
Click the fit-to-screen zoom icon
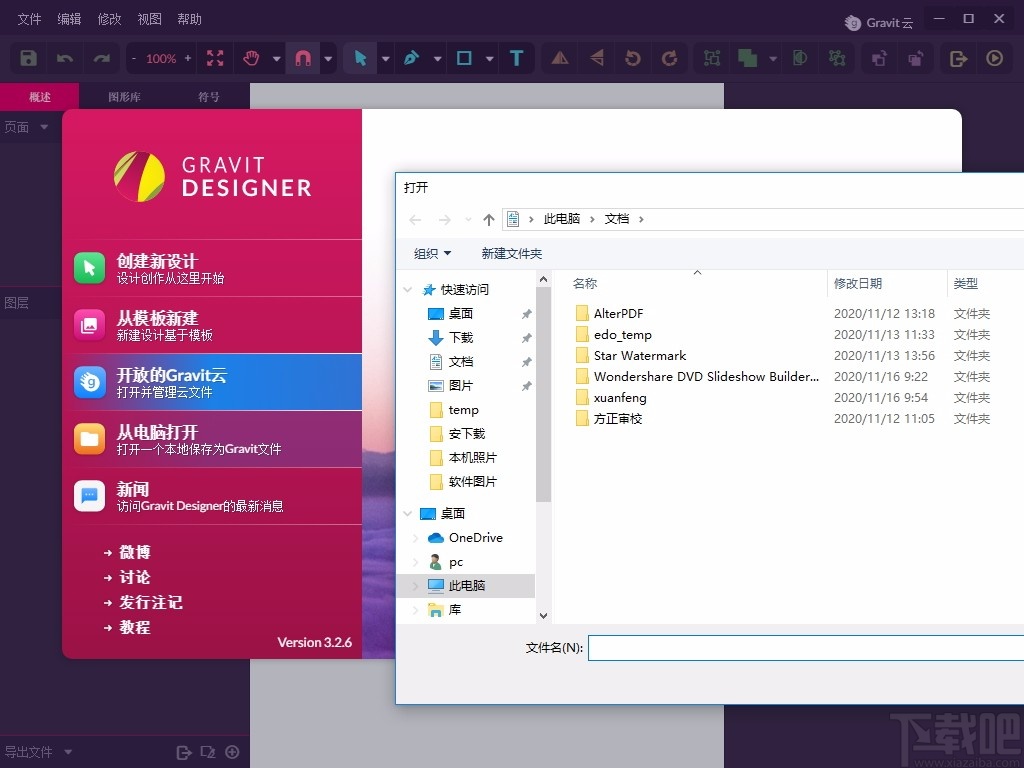point(215,58)
